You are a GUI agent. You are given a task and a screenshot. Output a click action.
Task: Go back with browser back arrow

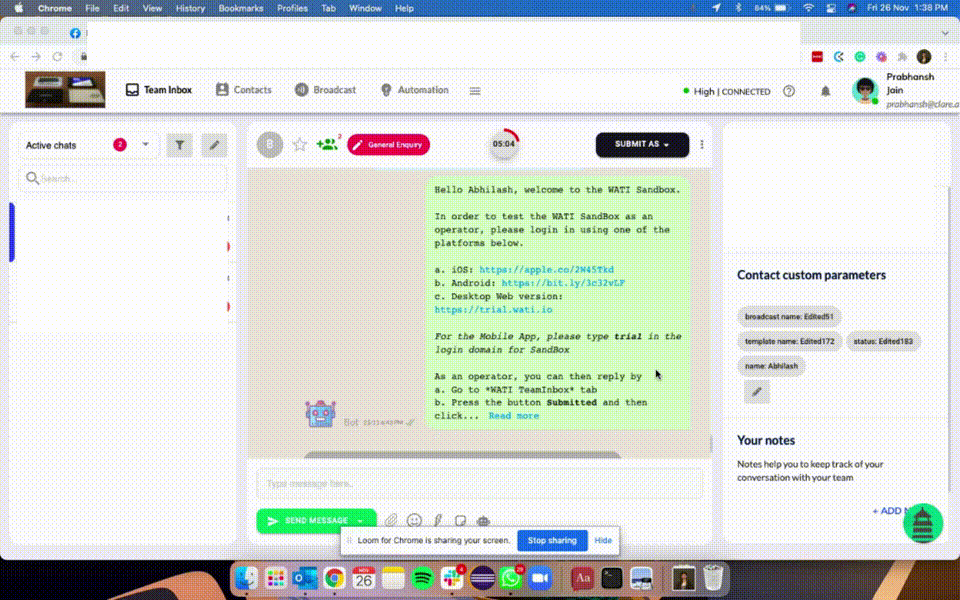click(15, 56)
